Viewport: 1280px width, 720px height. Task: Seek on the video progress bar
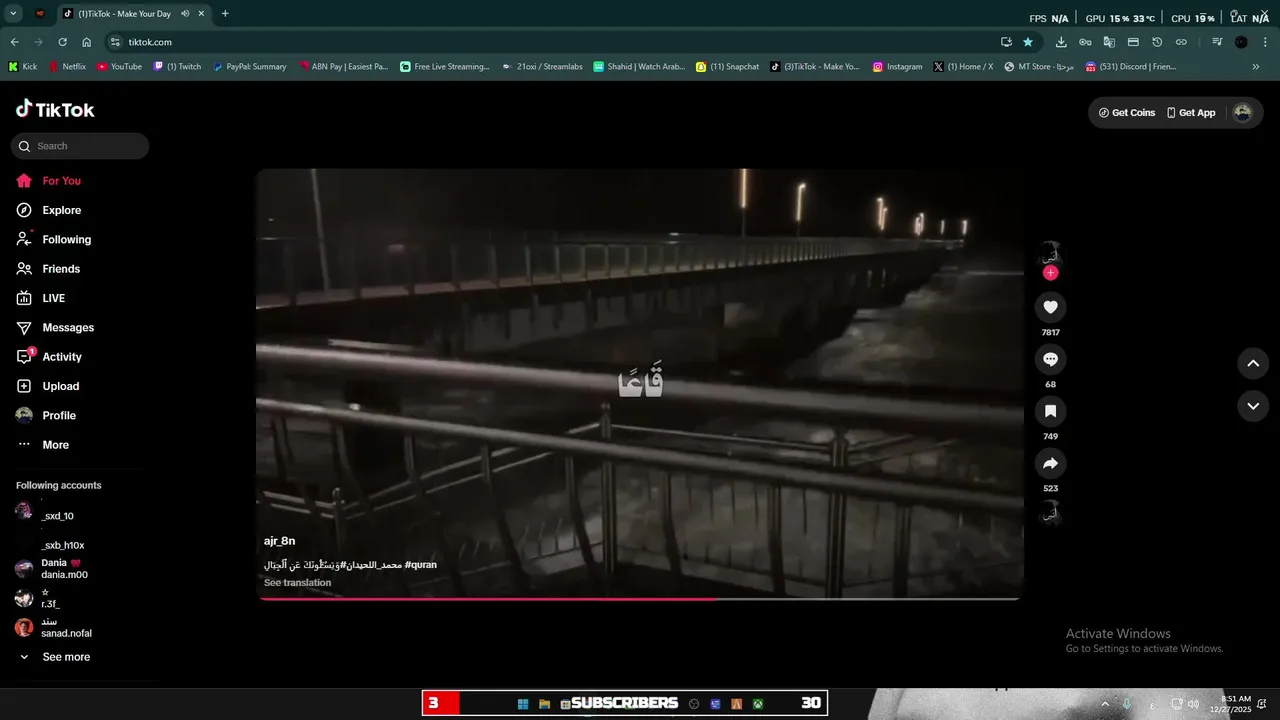640,599
